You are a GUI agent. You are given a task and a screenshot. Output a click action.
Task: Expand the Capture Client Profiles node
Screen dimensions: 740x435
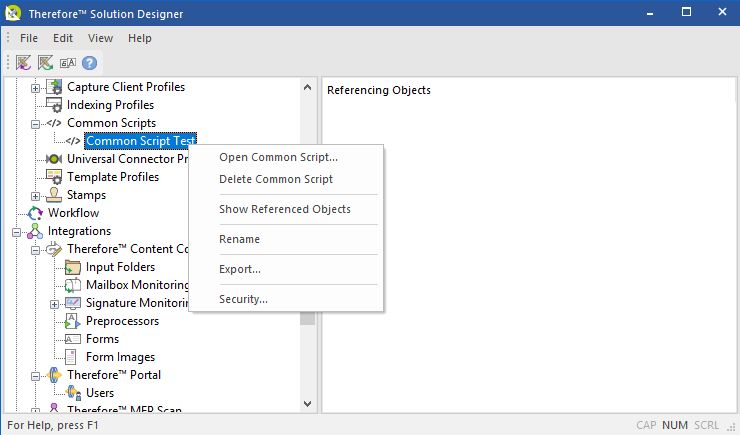click(36, 87)
